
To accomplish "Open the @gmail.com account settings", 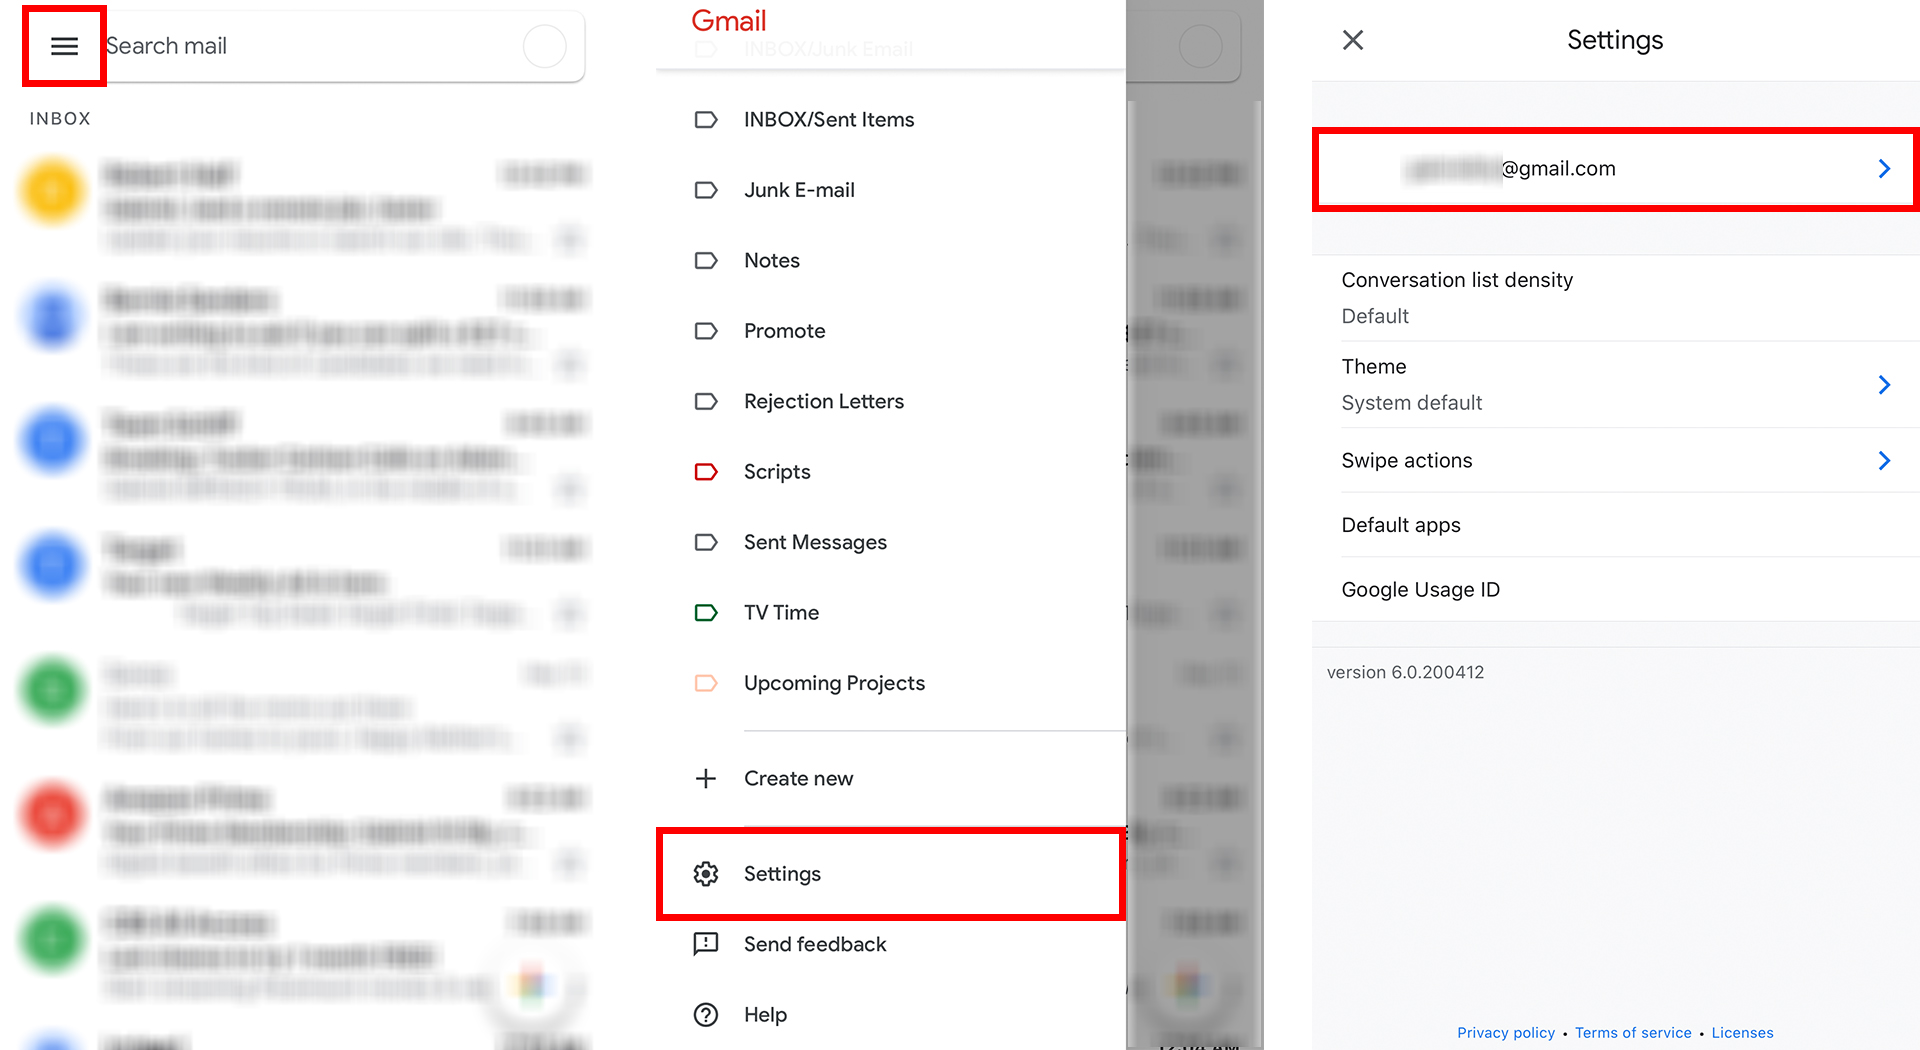I will [x=1615, y=169].
